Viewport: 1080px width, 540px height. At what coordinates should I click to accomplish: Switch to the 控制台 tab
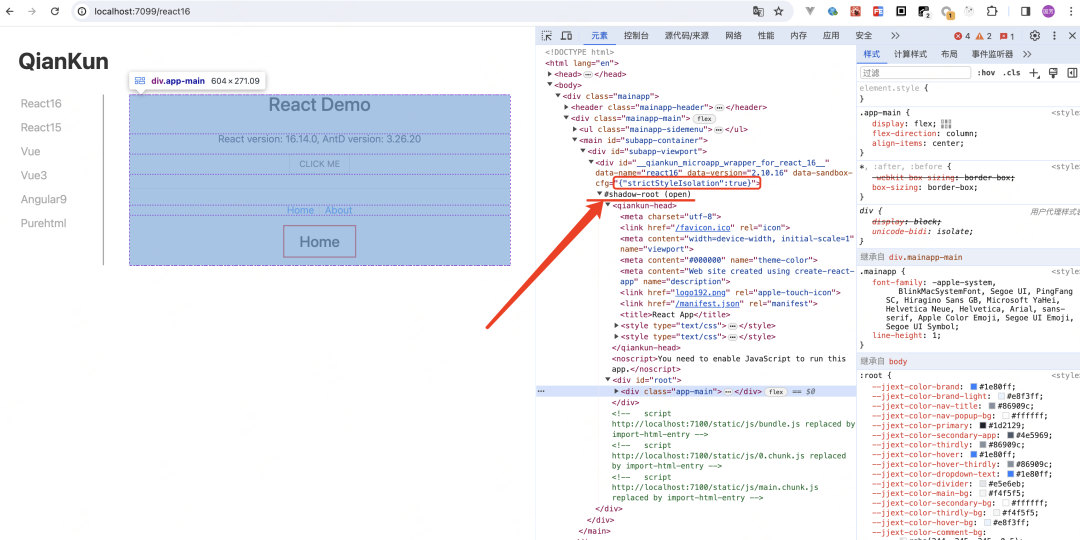(636, 36)
